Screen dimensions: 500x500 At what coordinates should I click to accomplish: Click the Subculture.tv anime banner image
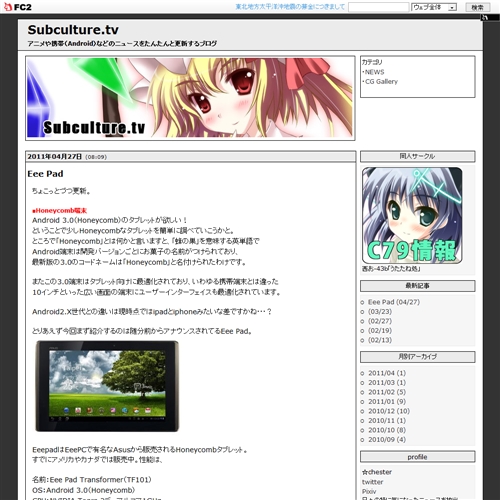[x=190, y=98]
